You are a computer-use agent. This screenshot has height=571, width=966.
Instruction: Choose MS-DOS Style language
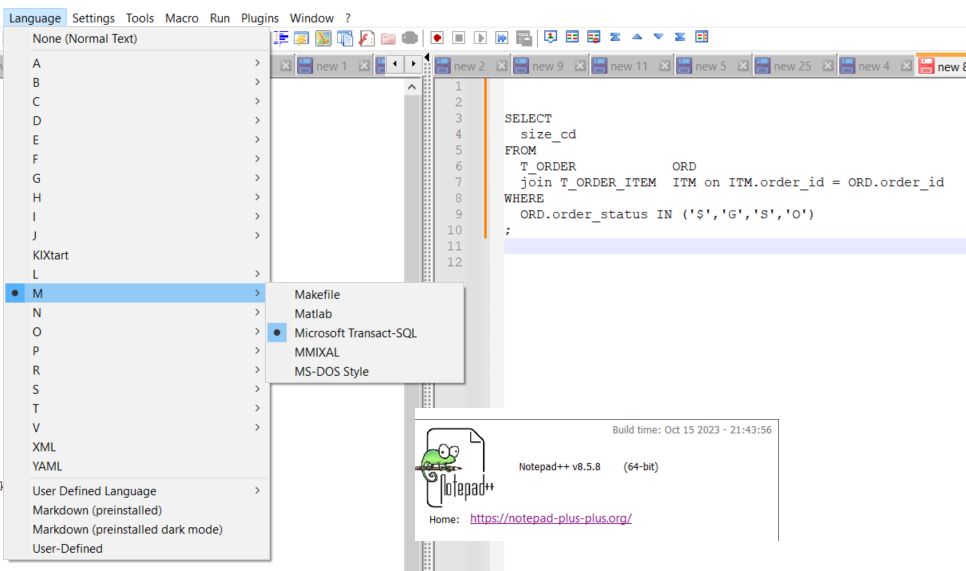pos(365,372)
